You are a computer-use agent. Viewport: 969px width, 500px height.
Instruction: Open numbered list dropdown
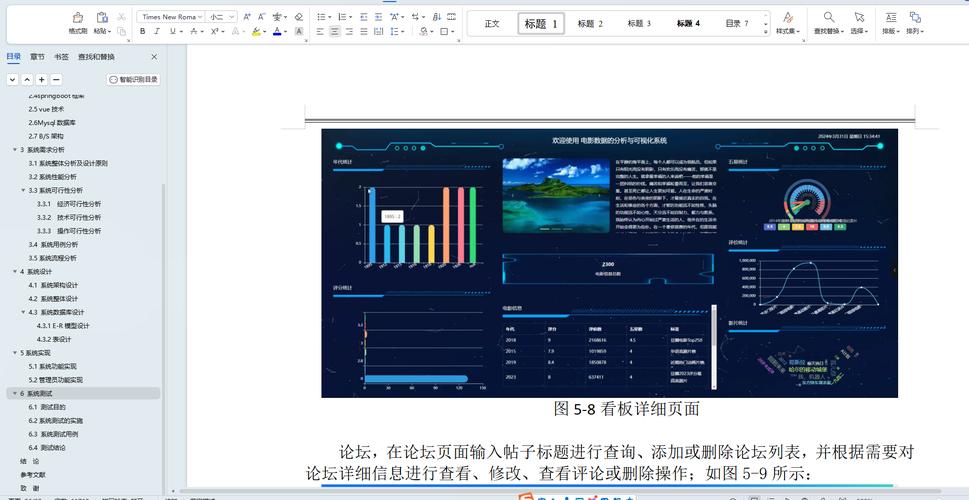coord(351,17)
